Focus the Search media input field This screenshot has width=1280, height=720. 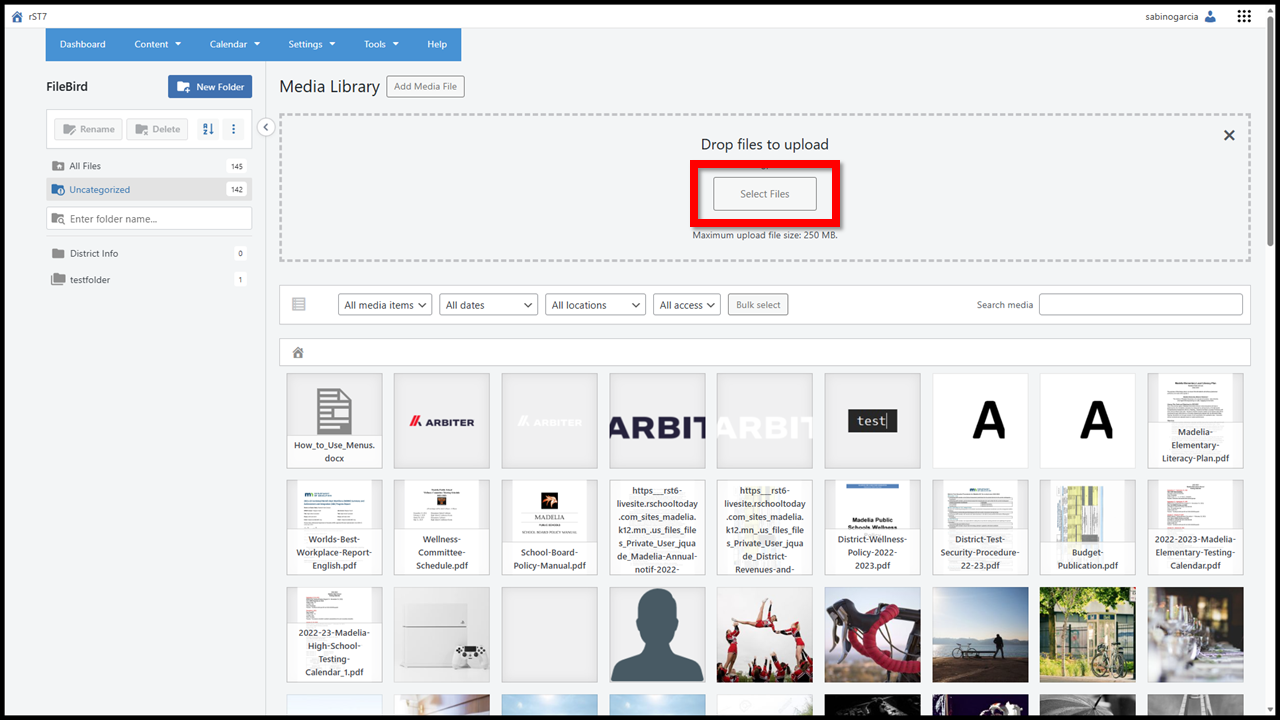pyautogui.click(x=1141, y=305)
